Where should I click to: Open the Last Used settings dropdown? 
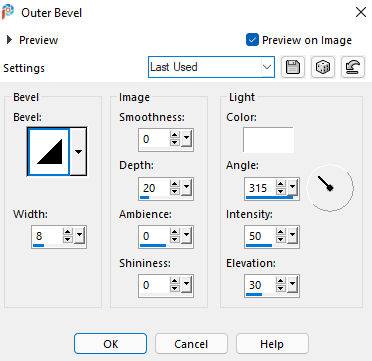[x=211, y=67]
